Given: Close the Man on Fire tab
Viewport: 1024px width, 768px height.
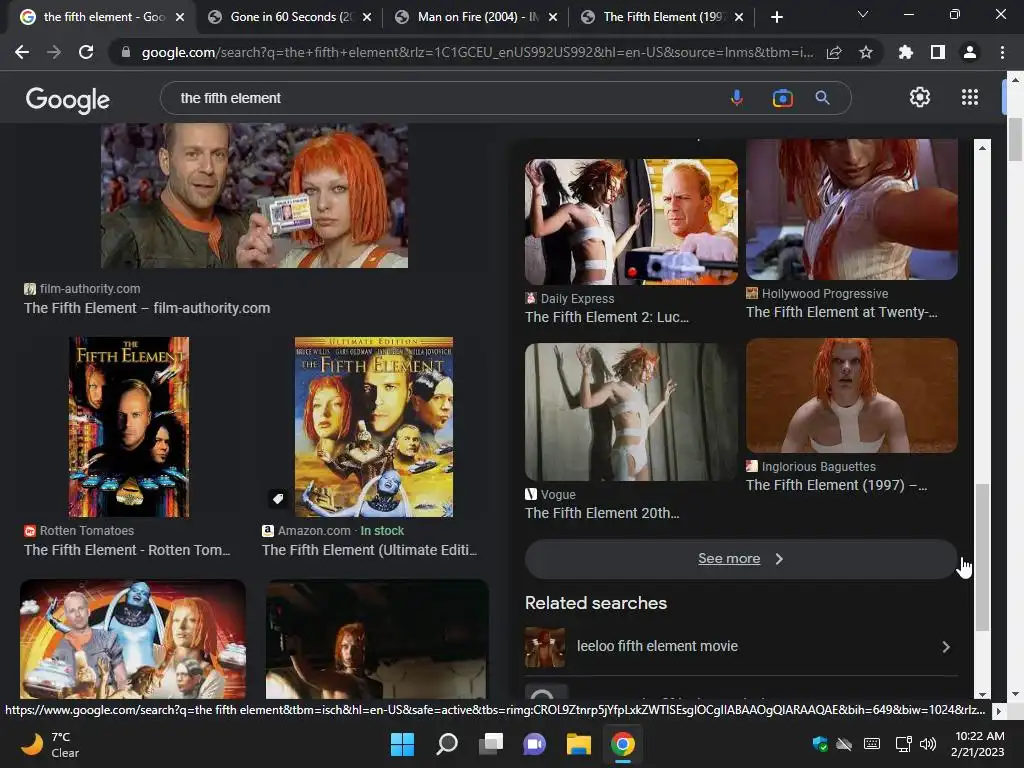Looking at the screenshot, I should pyautogui.click(x=553, y=17).
